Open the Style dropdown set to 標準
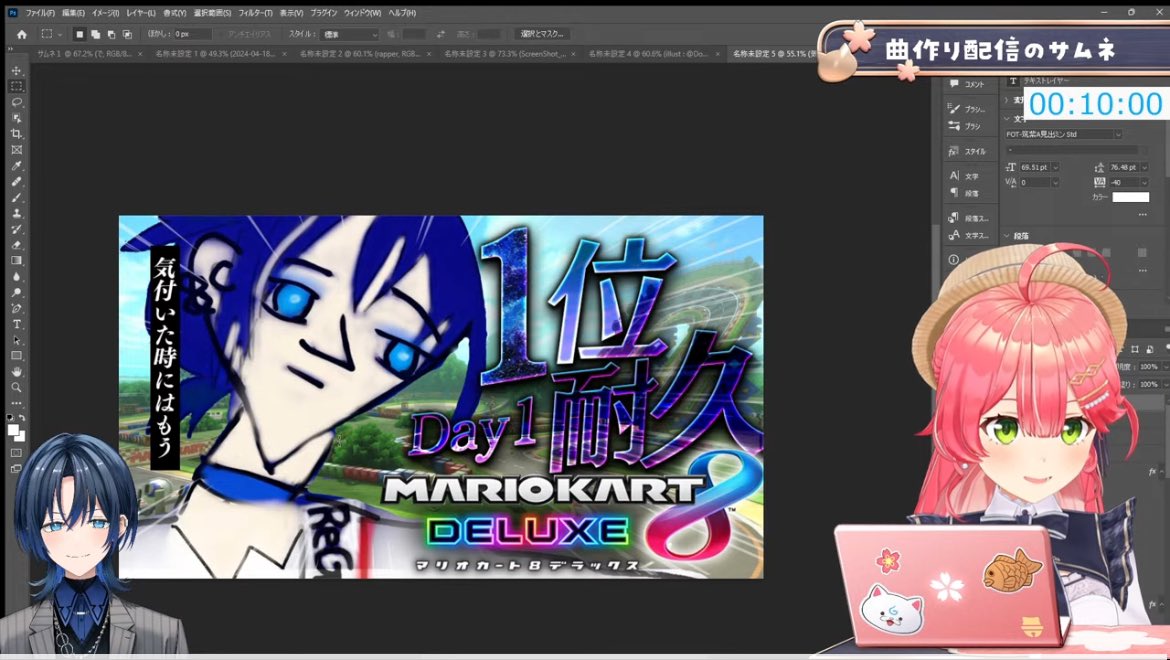Image resolution: width=1170 pixels, height=660 pixels. pos(351,34)
